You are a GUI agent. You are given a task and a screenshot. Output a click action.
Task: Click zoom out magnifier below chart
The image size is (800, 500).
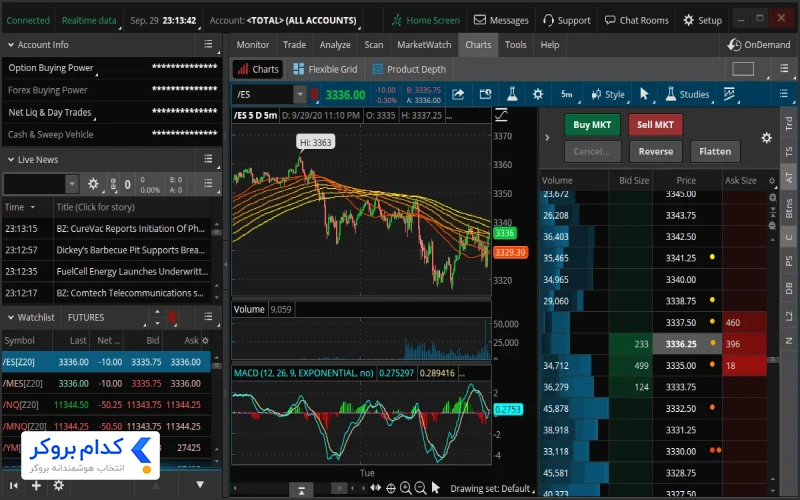point(420,488)
